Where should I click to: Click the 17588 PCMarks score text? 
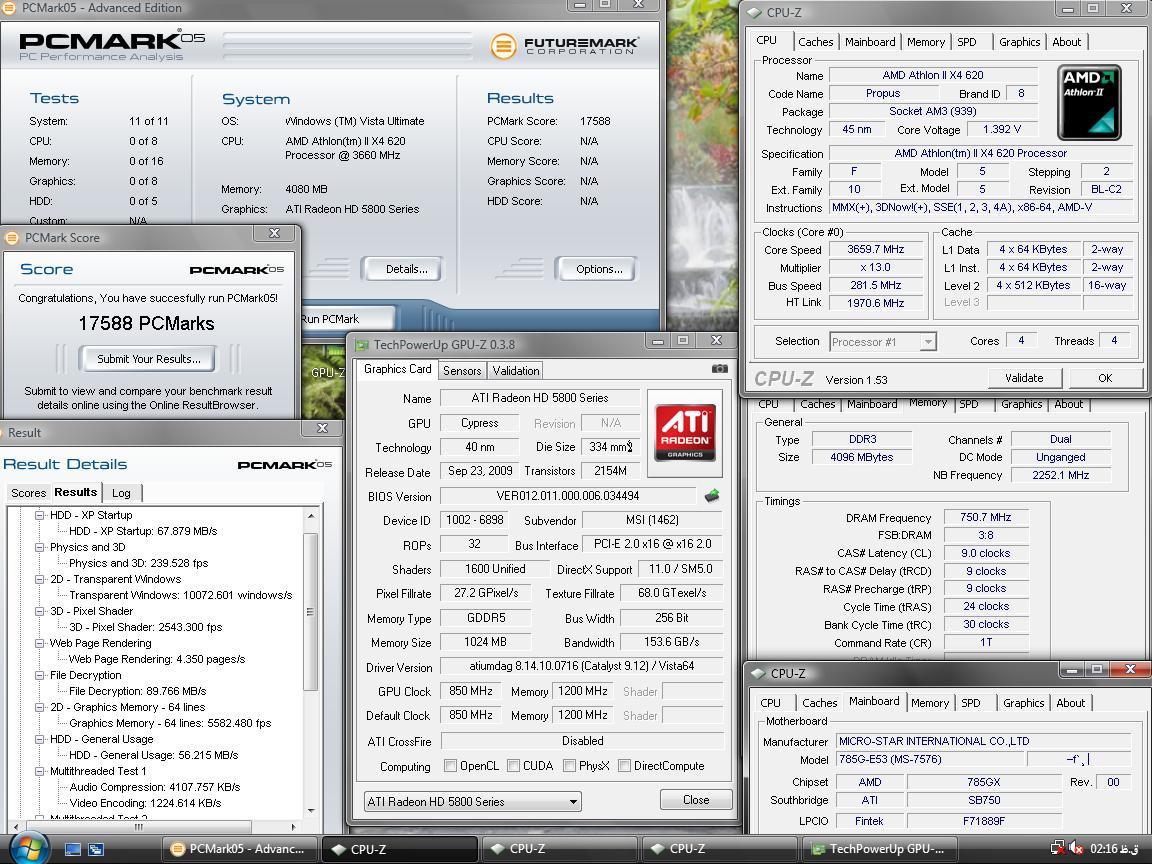click(x=146, y=323)
